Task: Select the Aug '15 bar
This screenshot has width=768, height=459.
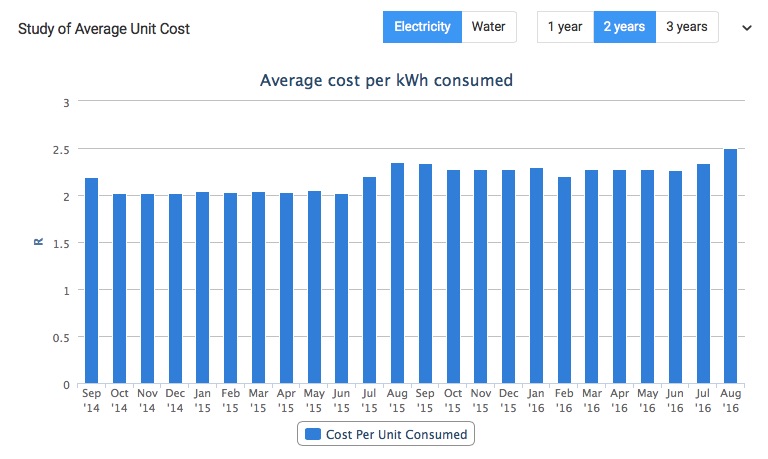Action: click(397, 273)
